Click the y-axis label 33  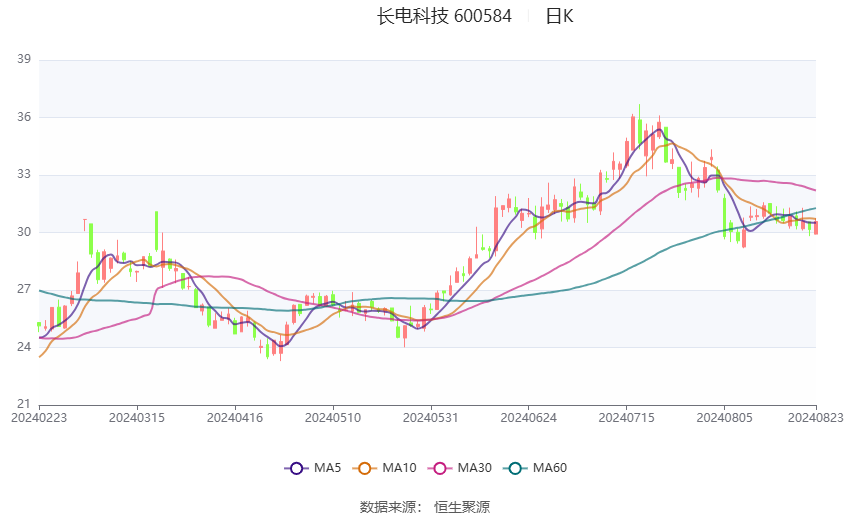[x=24, y=175]
